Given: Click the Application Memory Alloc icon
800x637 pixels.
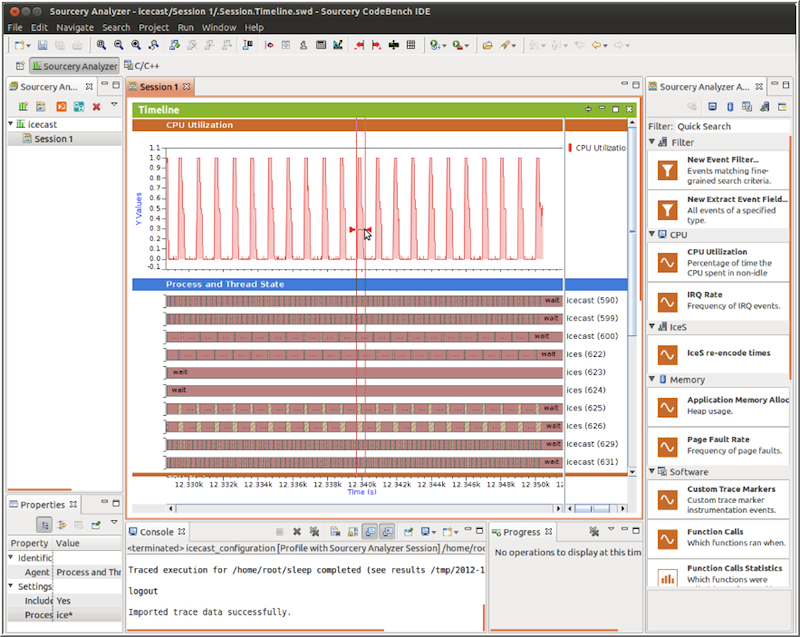Looking at the screenshot, I should pyautogui.click(x=667, y=407).
